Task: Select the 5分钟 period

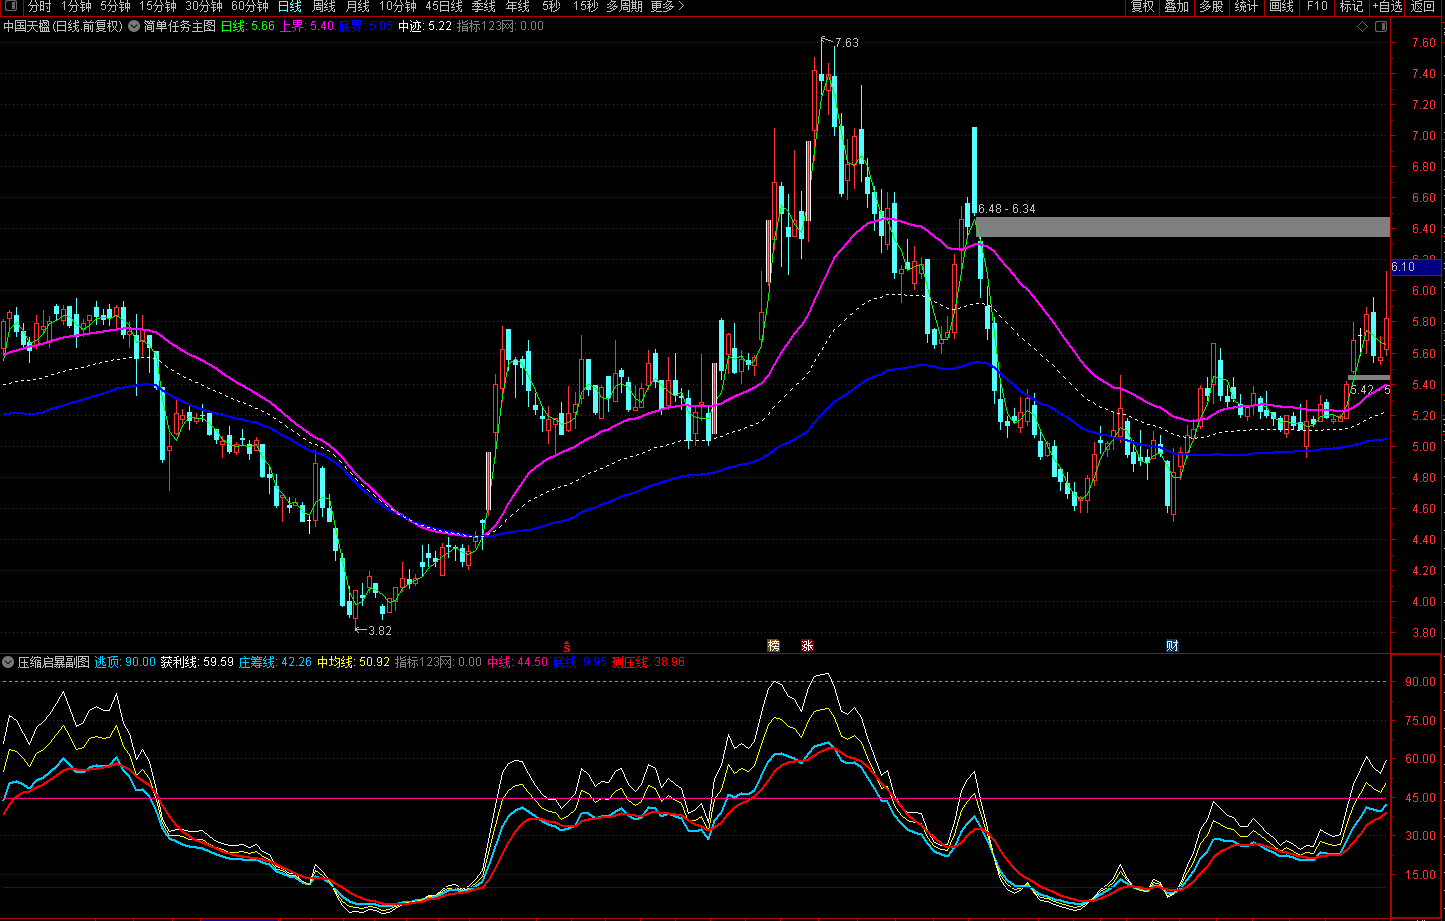Action: [x=115, y=6]
